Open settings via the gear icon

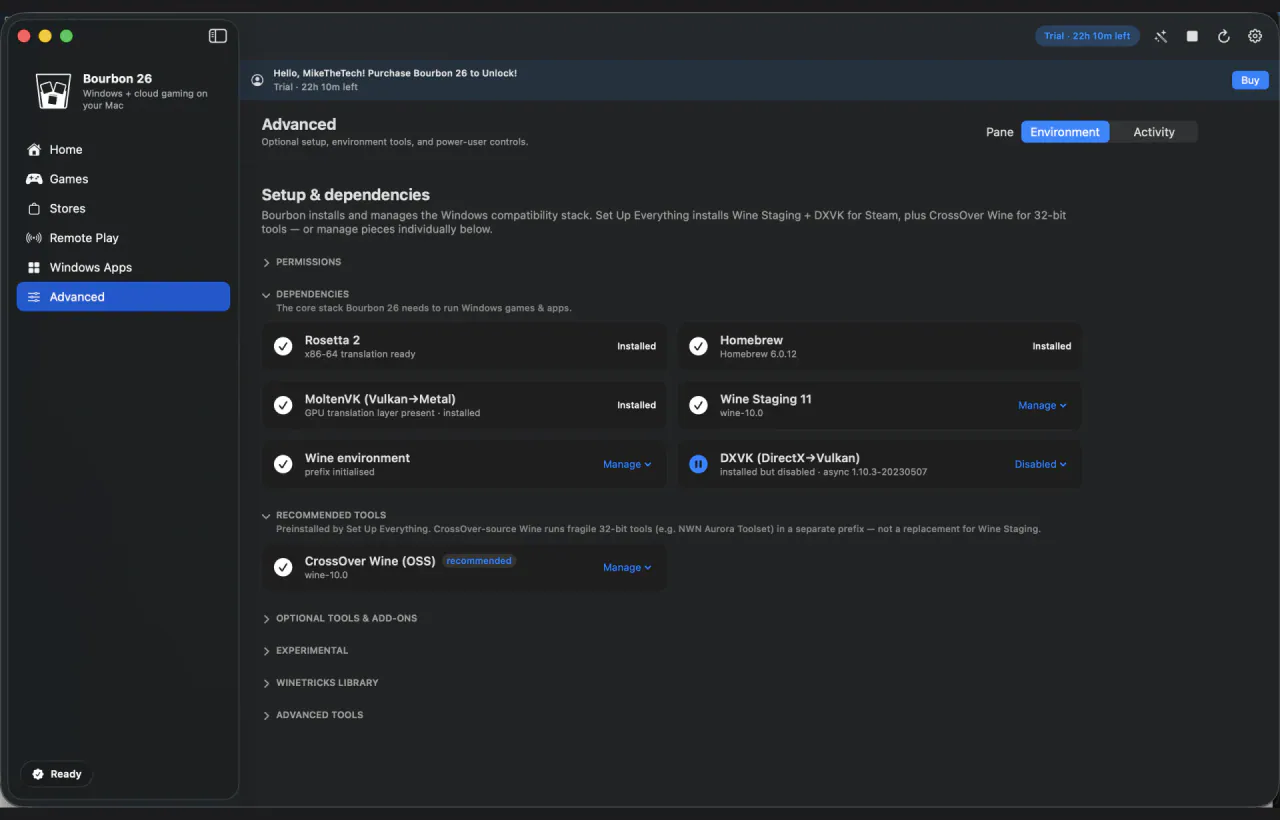coord(1255,36)
